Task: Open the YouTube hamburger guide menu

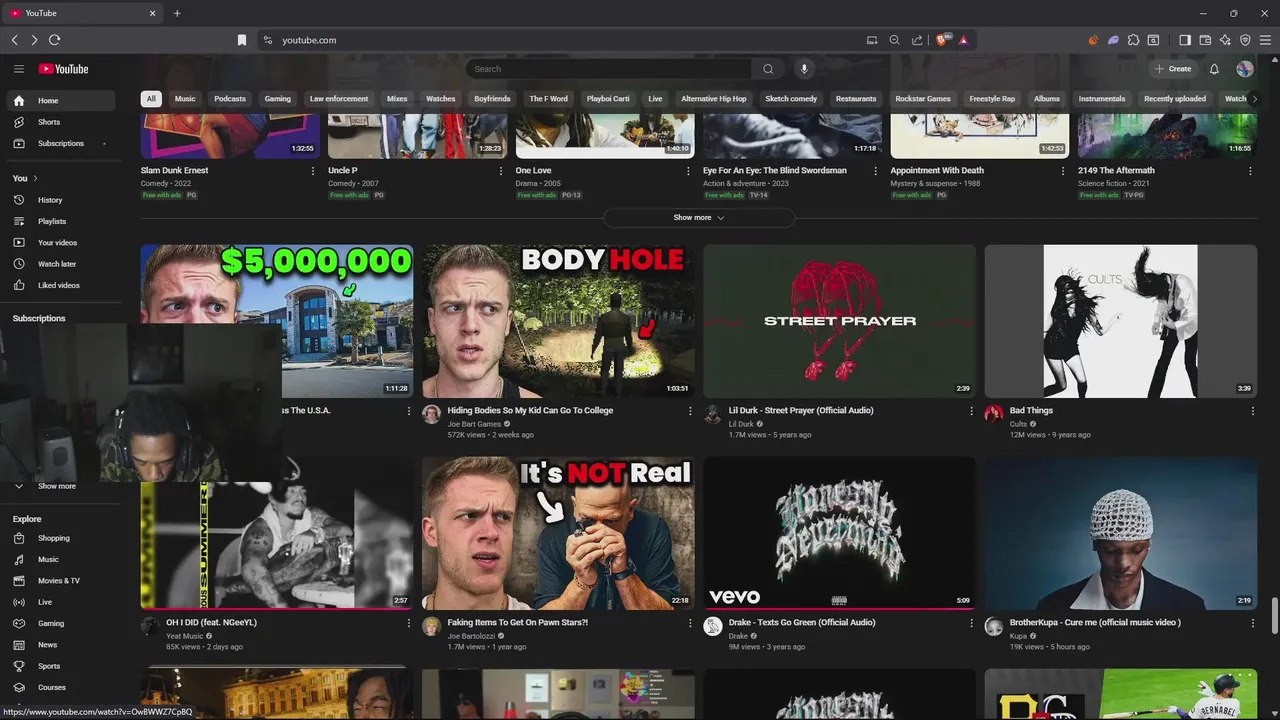Action: pos(18,69)
